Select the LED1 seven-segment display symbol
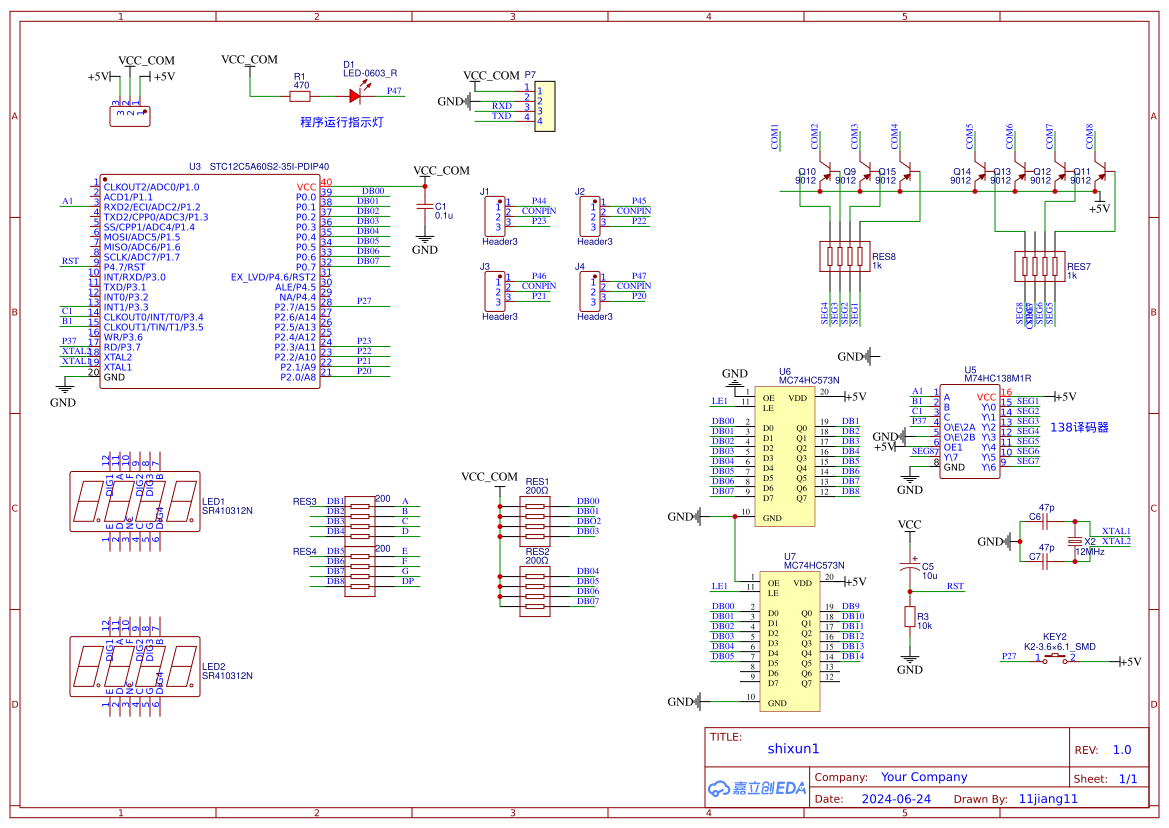 pos(132,499)
